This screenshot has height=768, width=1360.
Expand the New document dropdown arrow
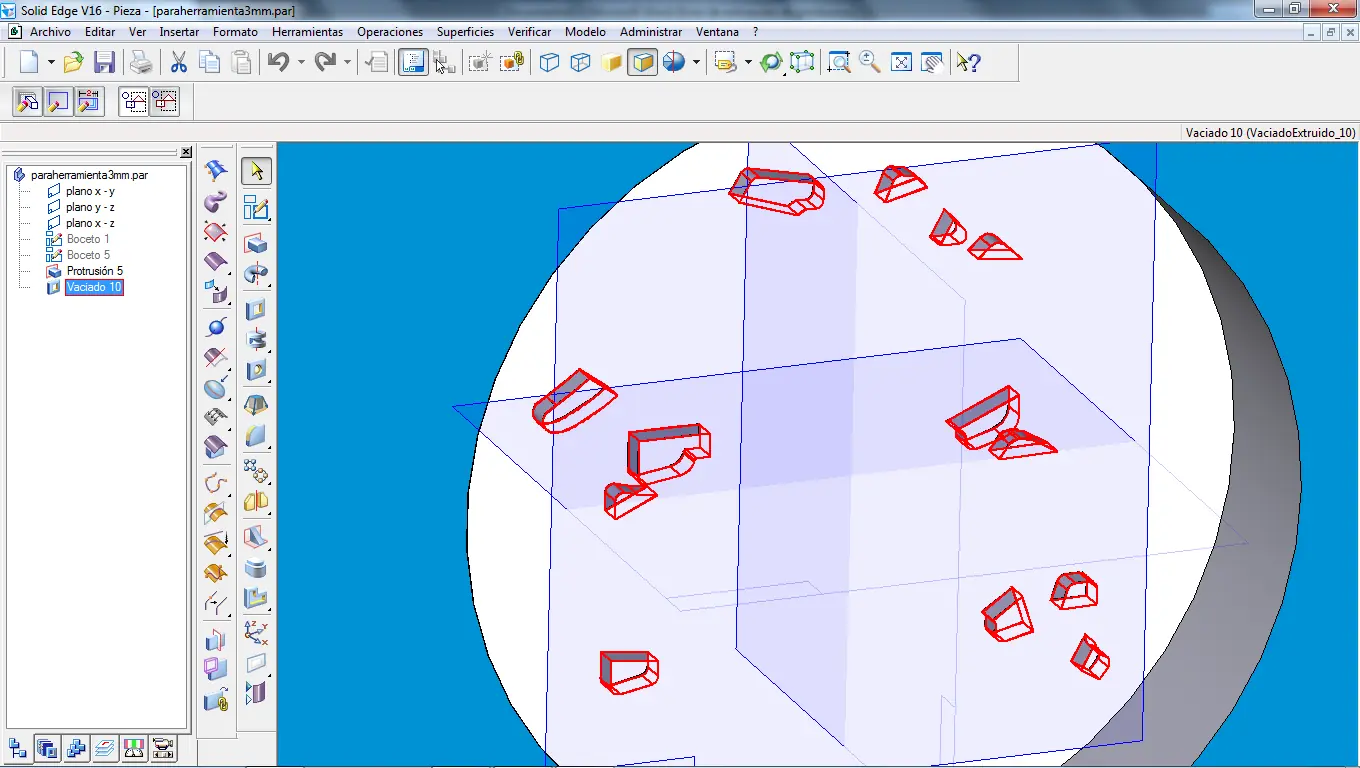[x=50, y=63]
